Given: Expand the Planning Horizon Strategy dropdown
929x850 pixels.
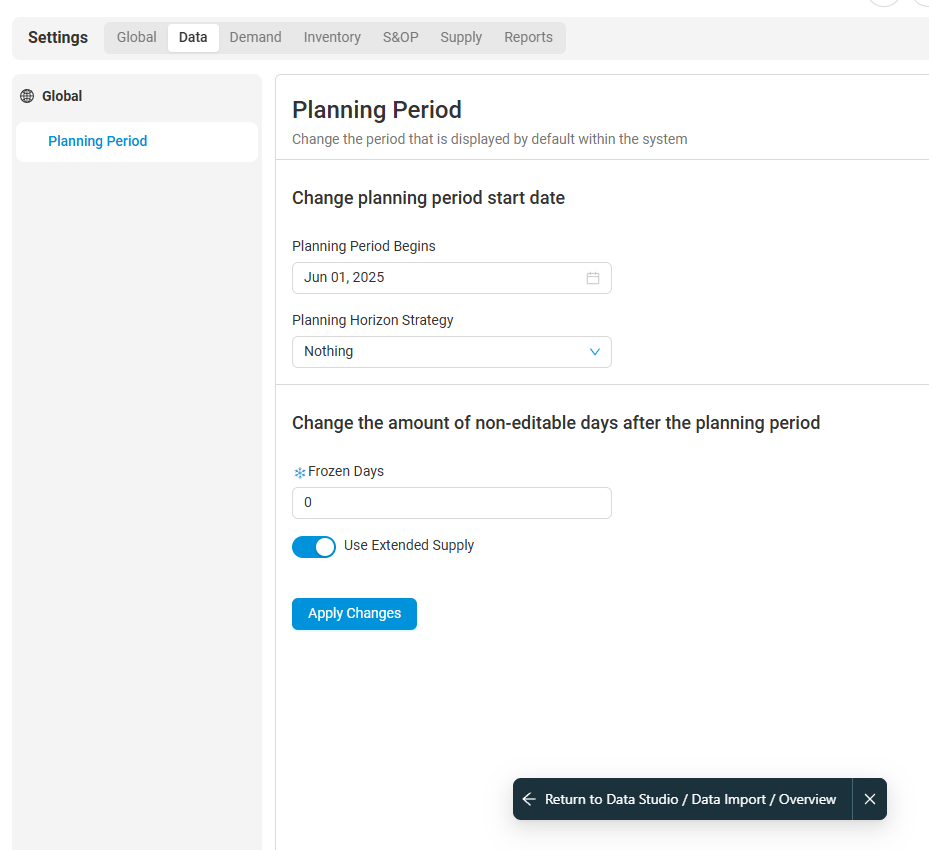Looking at the screenshot, I should tap(451, 352).
